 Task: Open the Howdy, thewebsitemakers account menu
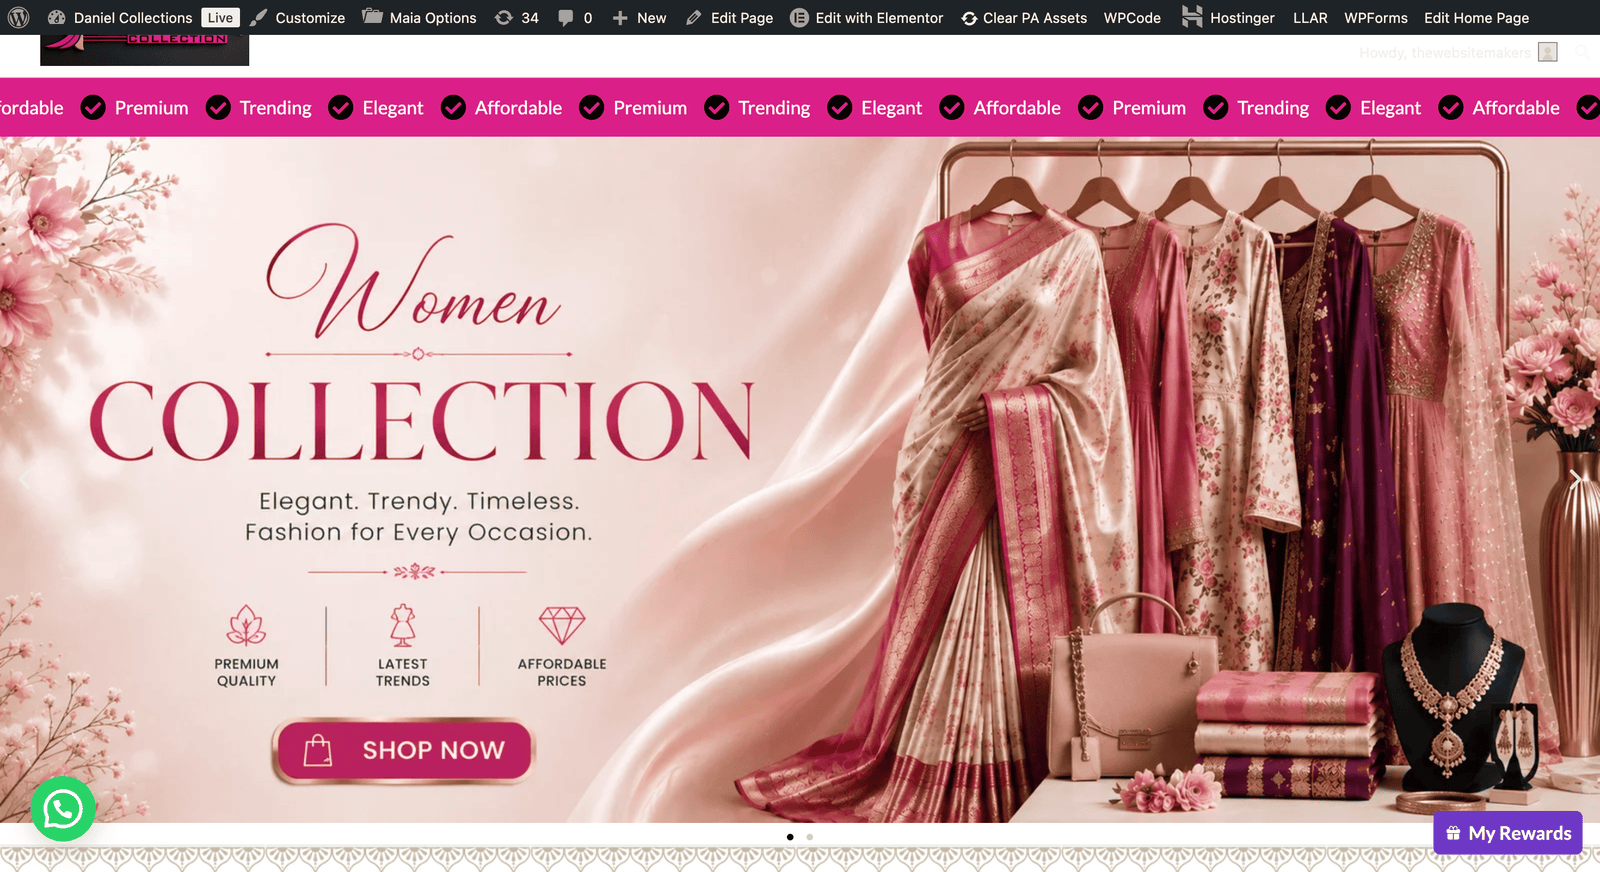pyautogui.click(x=1458, y=52)
